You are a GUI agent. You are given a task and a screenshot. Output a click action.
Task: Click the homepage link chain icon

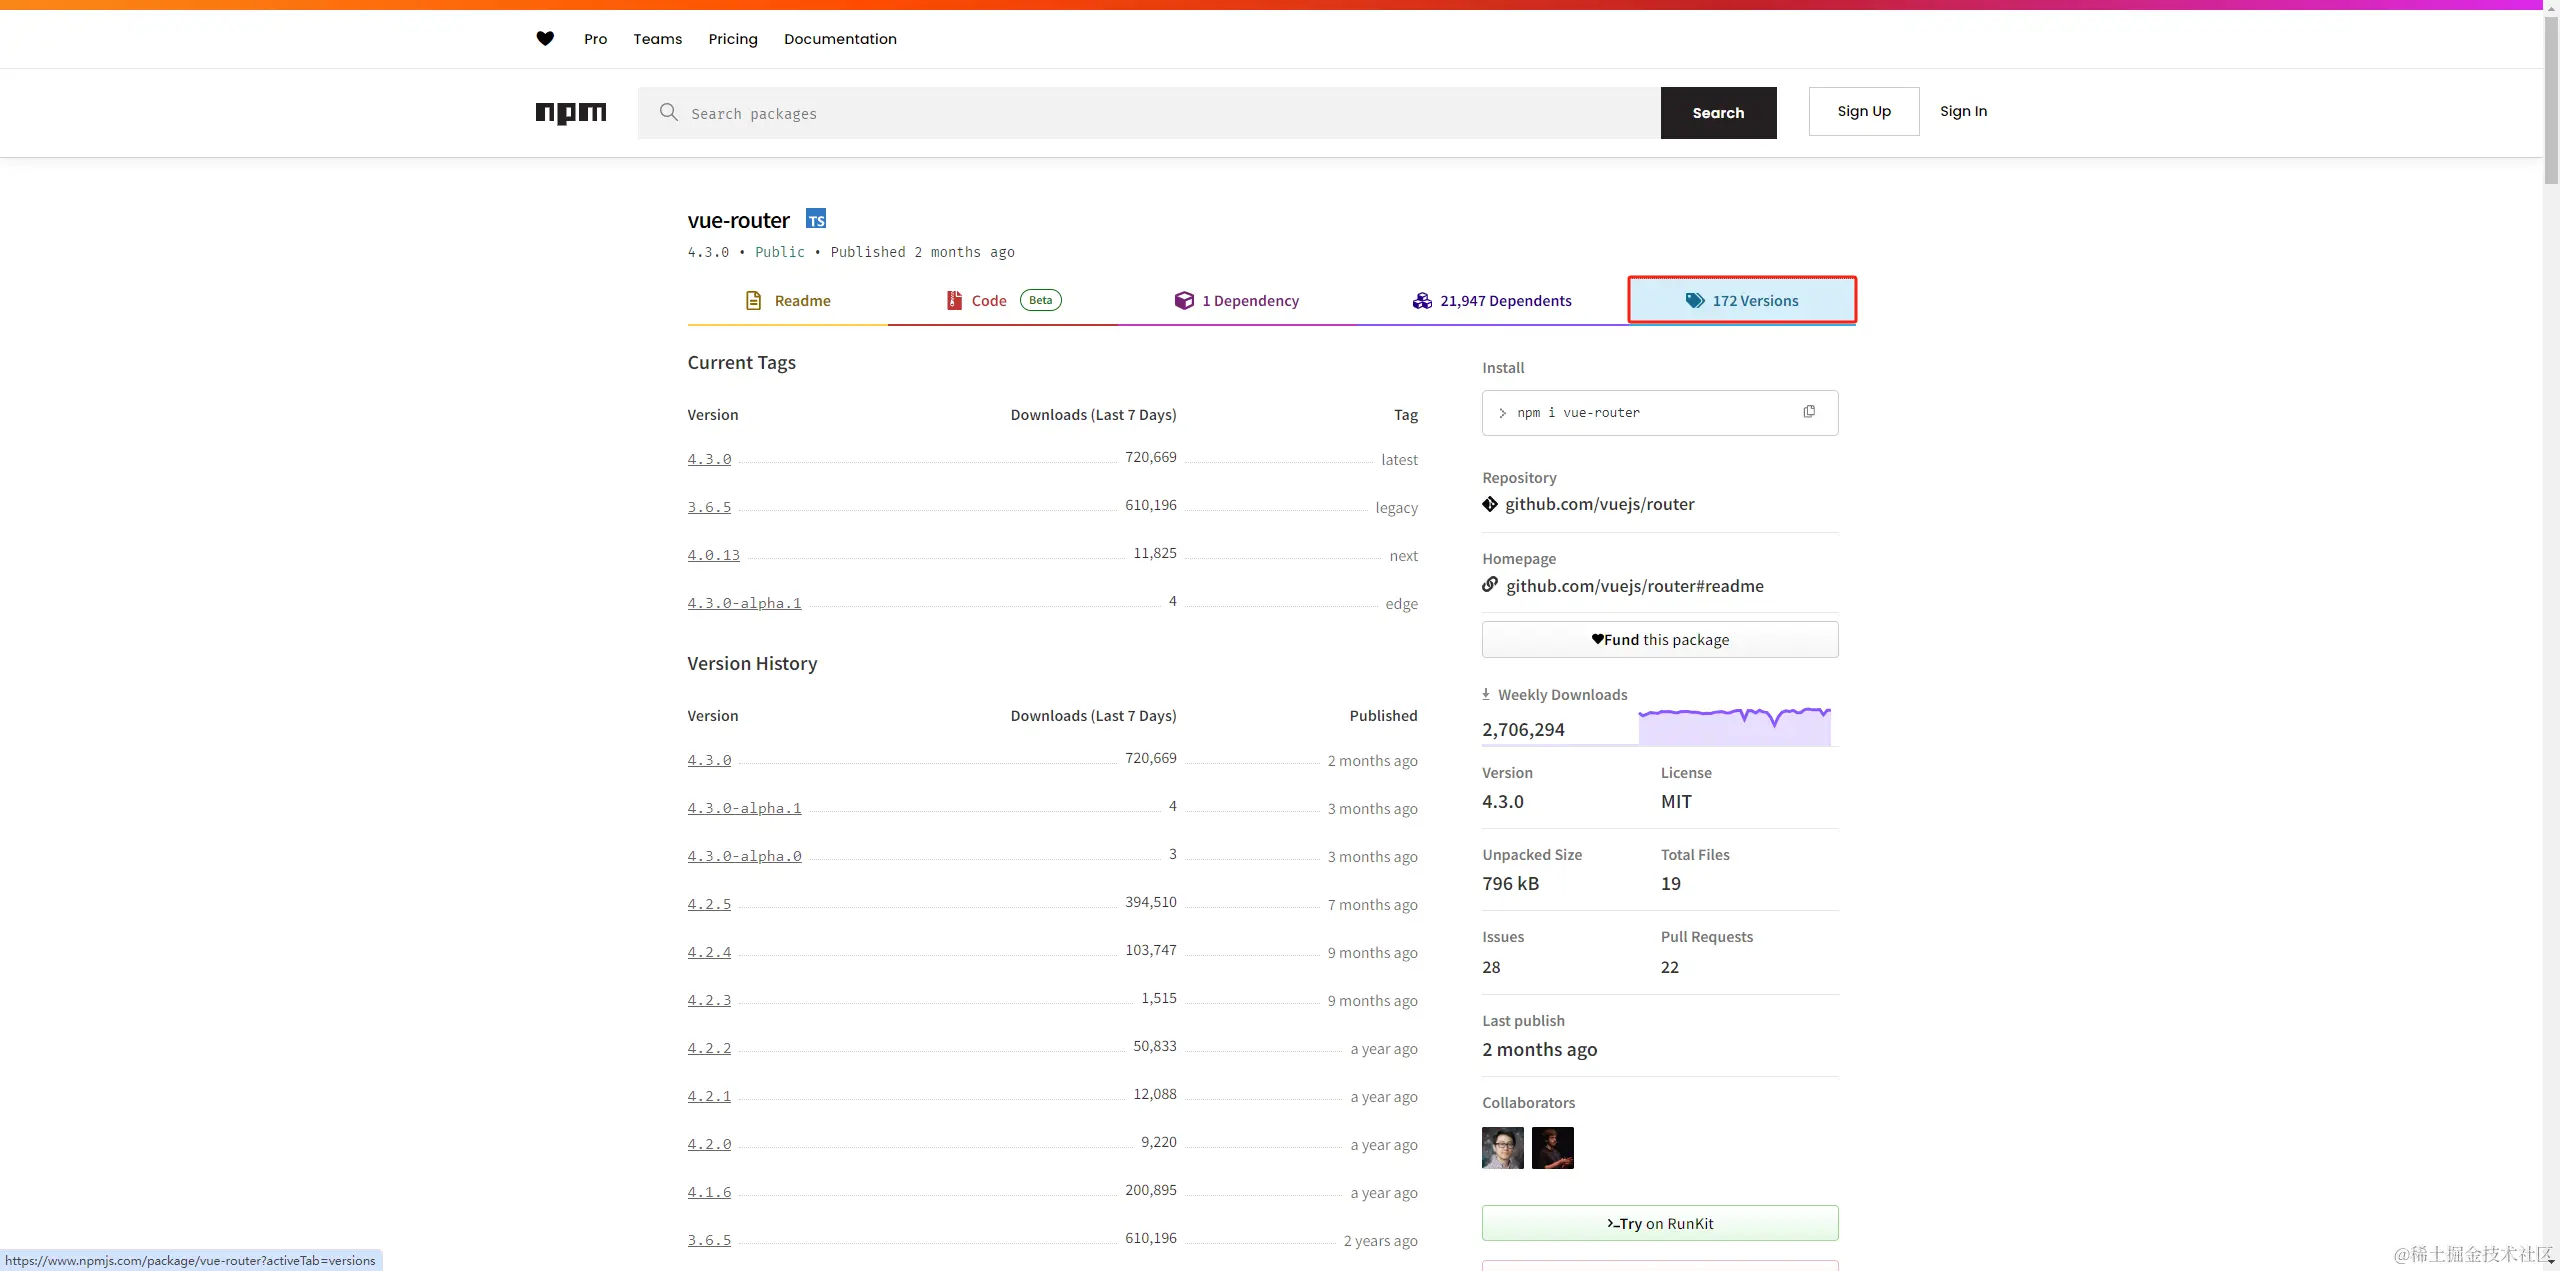tap(1490, 585)
